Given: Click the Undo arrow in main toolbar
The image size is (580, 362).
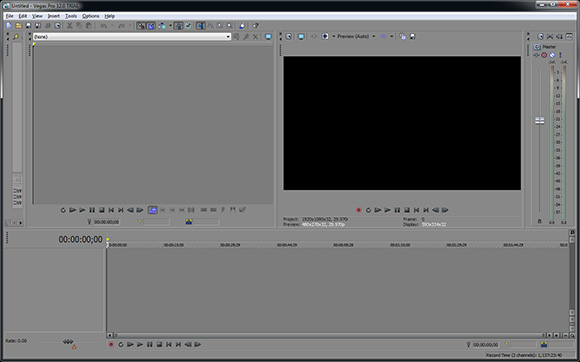Looking at the screenshot, I should (x=104, y=26).
